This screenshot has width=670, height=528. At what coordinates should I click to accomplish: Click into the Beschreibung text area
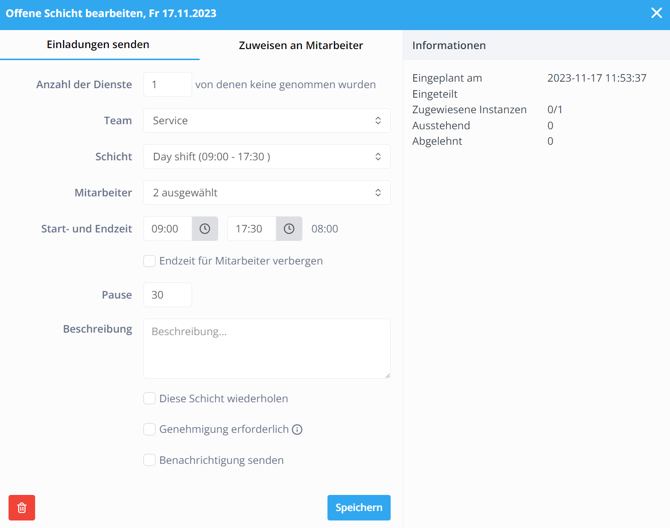[266, 348]
